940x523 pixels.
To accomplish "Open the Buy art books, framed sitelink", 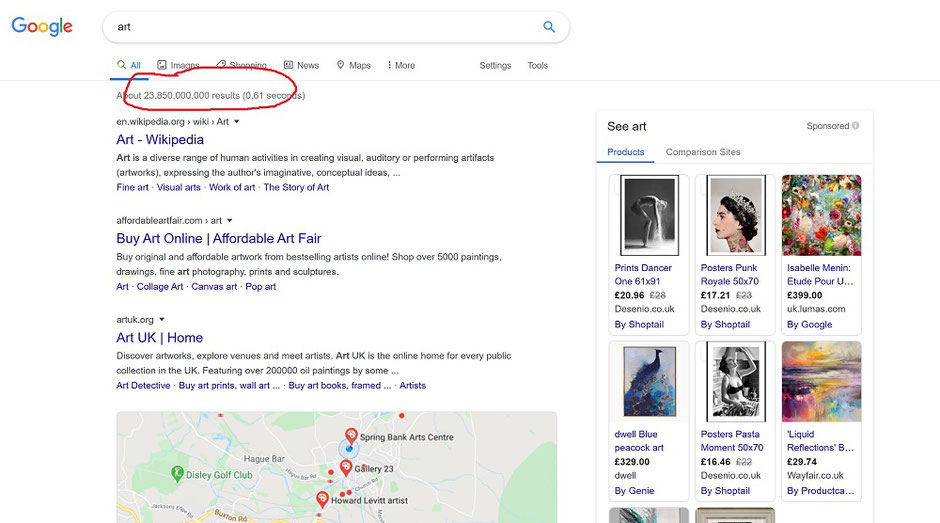I will 339,386.
